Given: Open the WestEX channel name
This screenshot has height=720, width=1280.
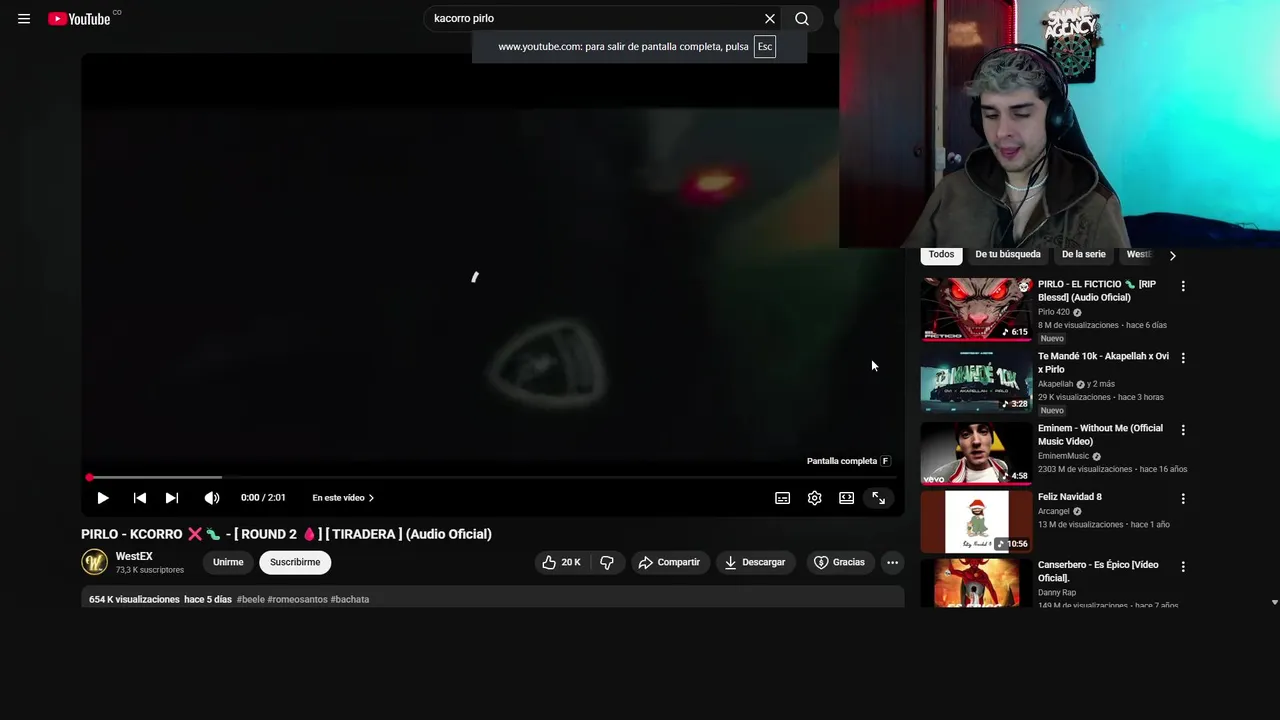Looking at the screenshot, I should (134, 556).
